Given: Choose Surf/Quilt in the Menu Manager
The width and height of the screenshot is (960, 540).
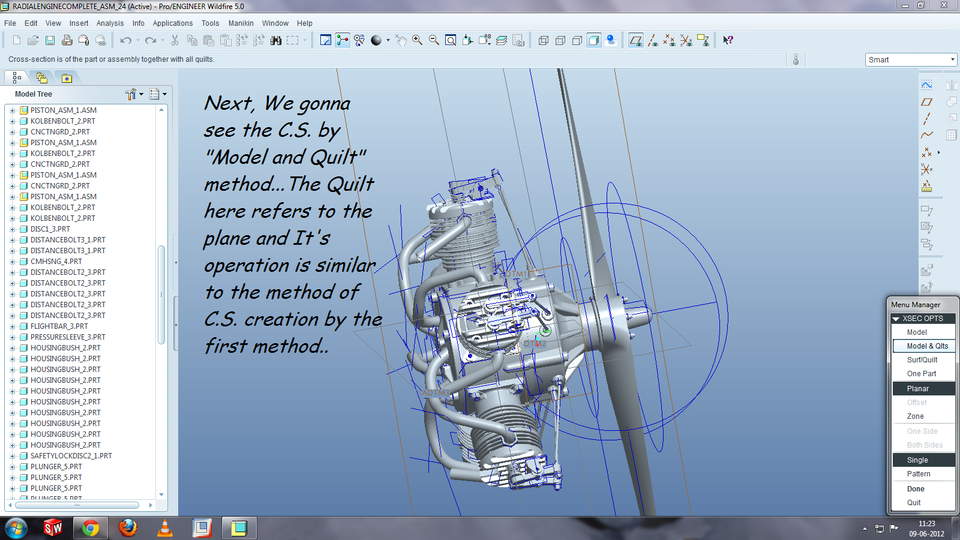Looking at the screenshot, I should click(x=921, y=360).
